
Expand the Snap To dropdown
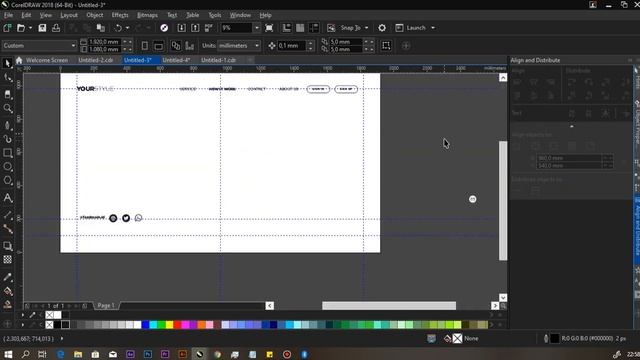coord(367,28)
